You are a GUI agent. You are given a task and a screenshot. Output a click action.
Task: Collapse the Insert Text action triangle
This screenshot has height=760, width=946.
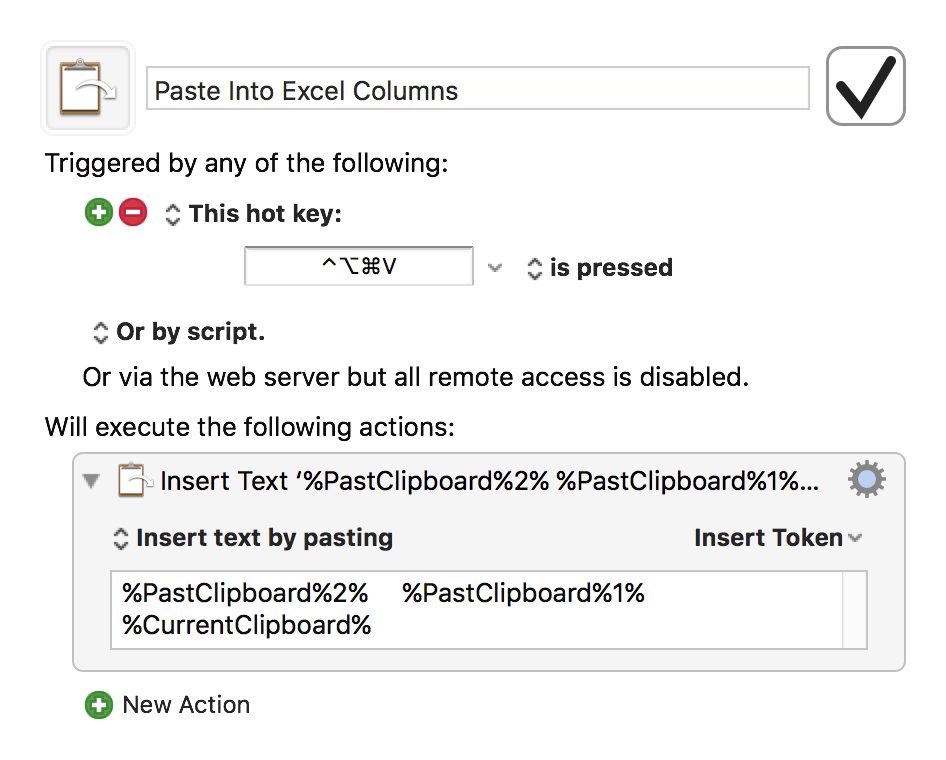point(91,481)
